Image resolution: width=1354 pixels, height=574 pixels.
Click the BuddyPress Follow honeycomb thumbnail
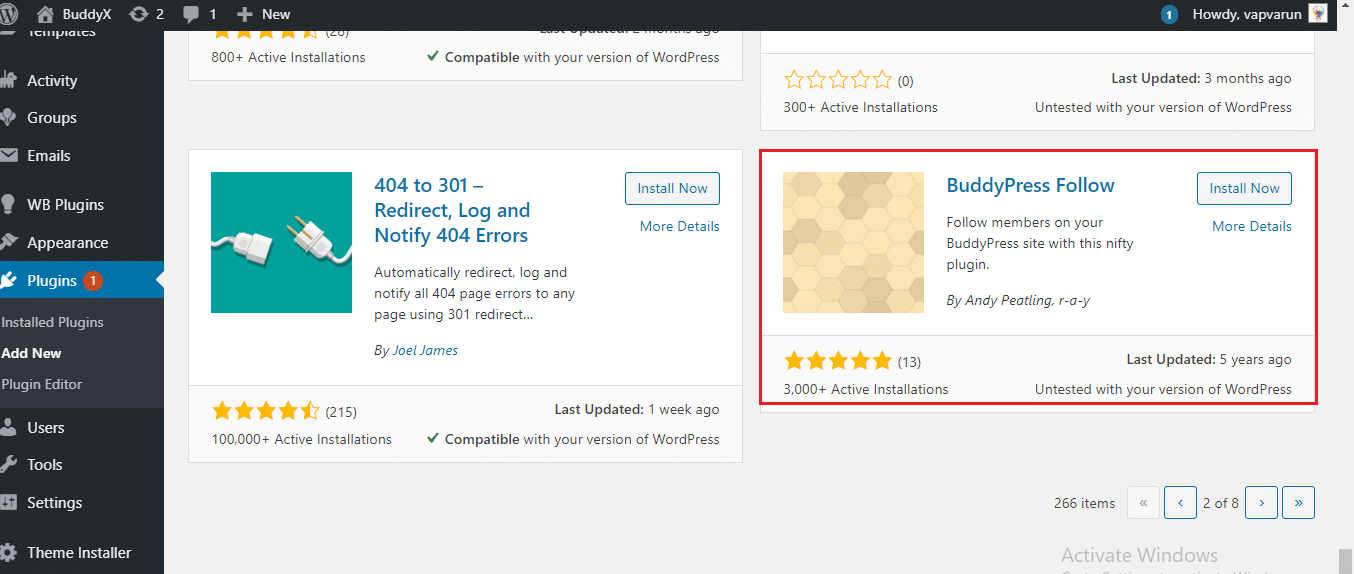point(853,242)
